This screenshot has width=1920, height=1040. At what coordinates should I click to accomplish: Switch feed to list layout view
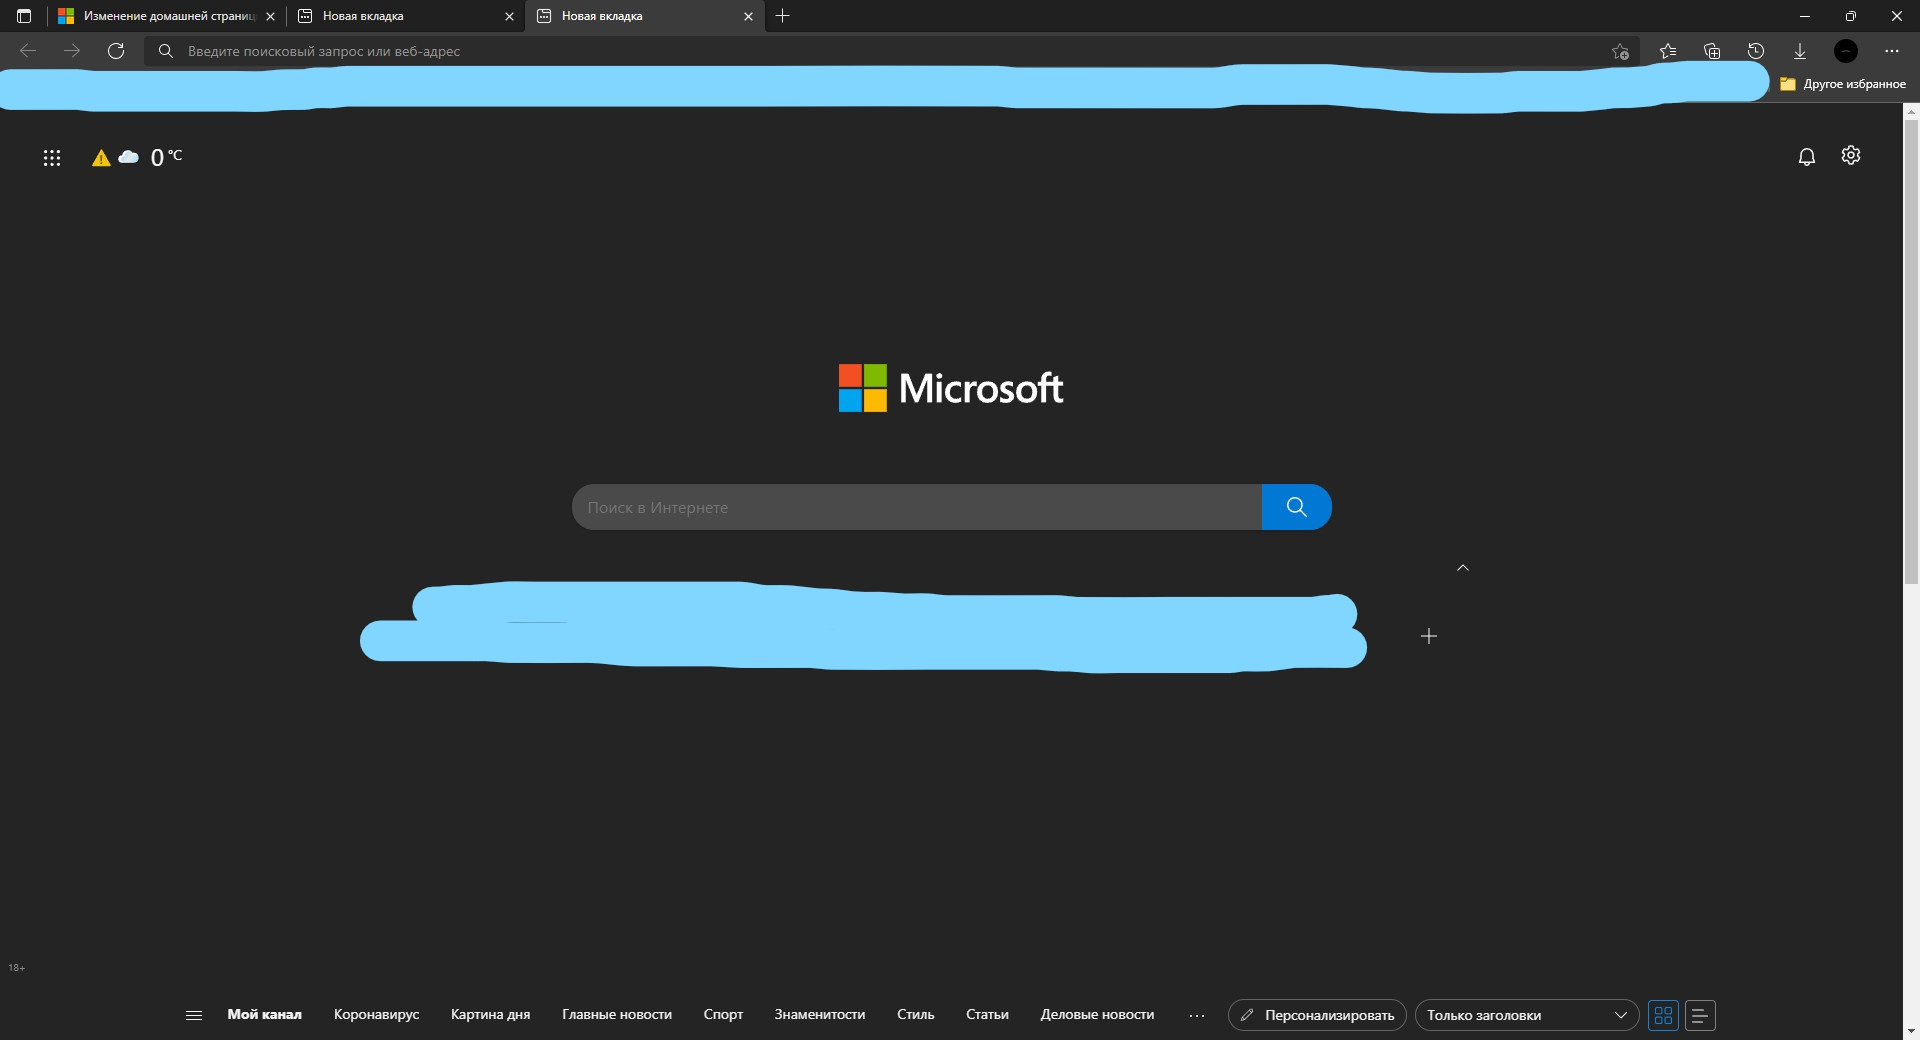pyautogui.click(x=1700, y=1015)
